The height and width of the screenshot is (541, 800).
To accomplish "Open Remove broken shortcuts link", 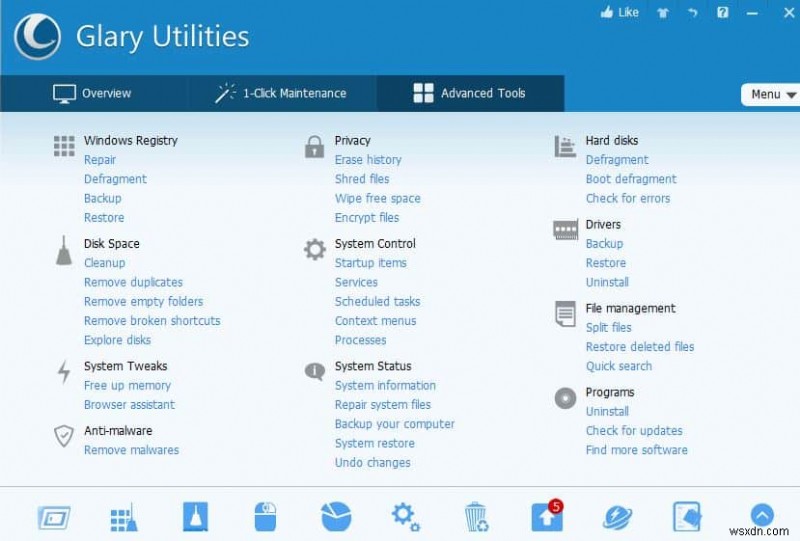I will pos(152,321).
